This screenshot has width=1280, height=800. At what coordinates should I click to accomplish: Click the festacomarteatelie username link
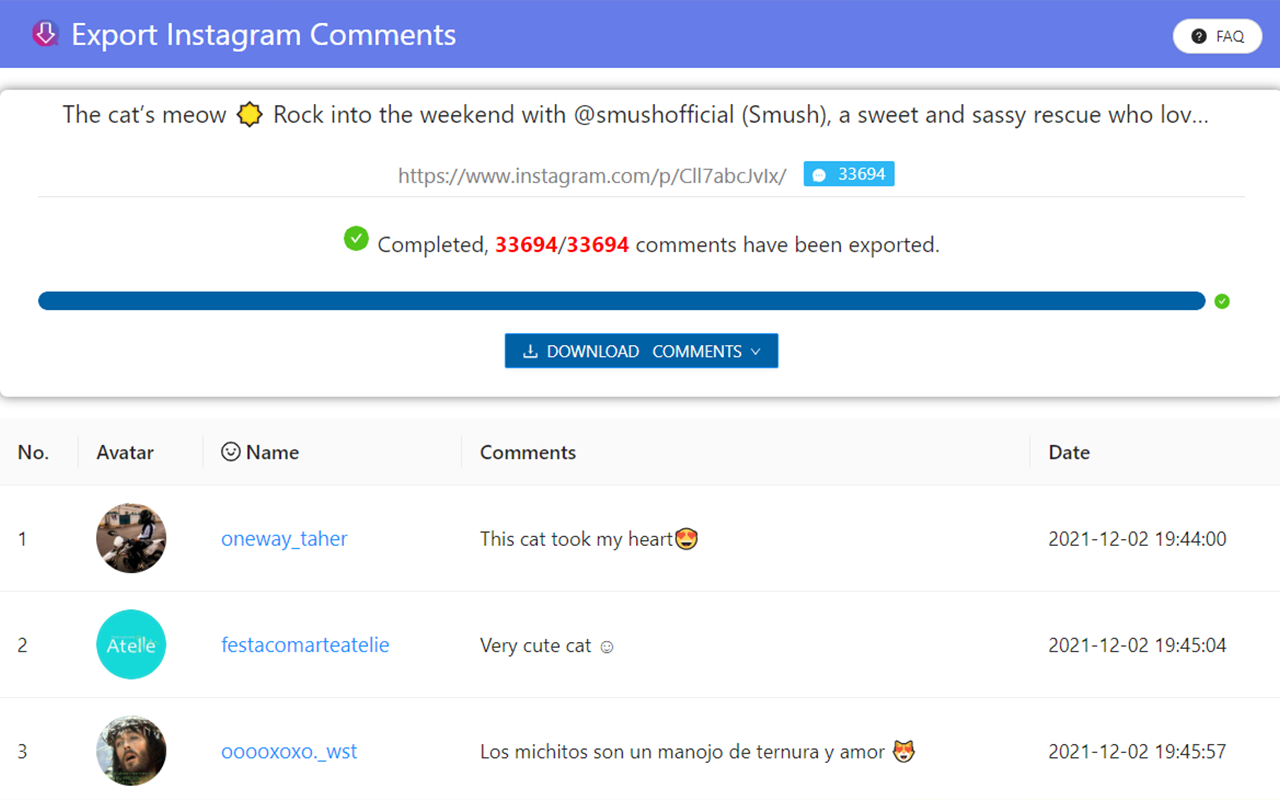(305, 645)
